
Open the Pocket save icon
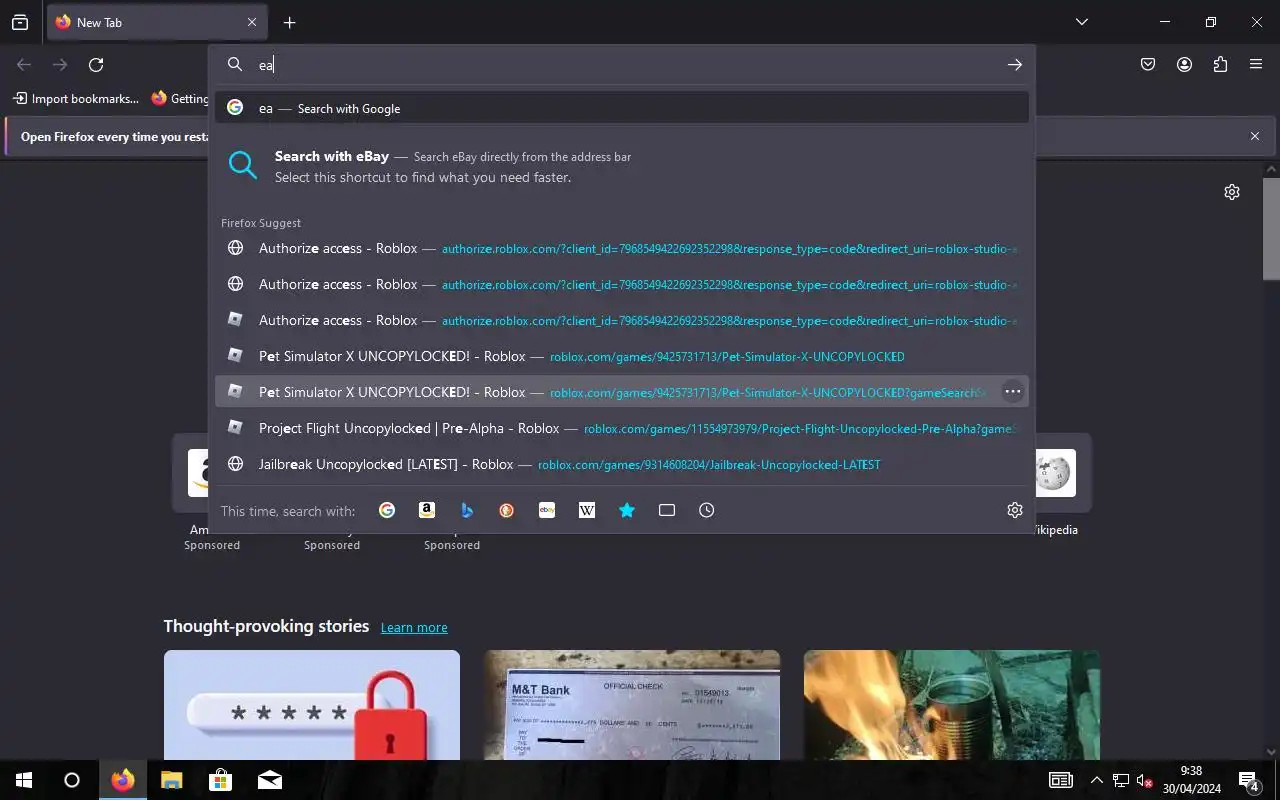pyautogui.click(x=1148, y=65)
